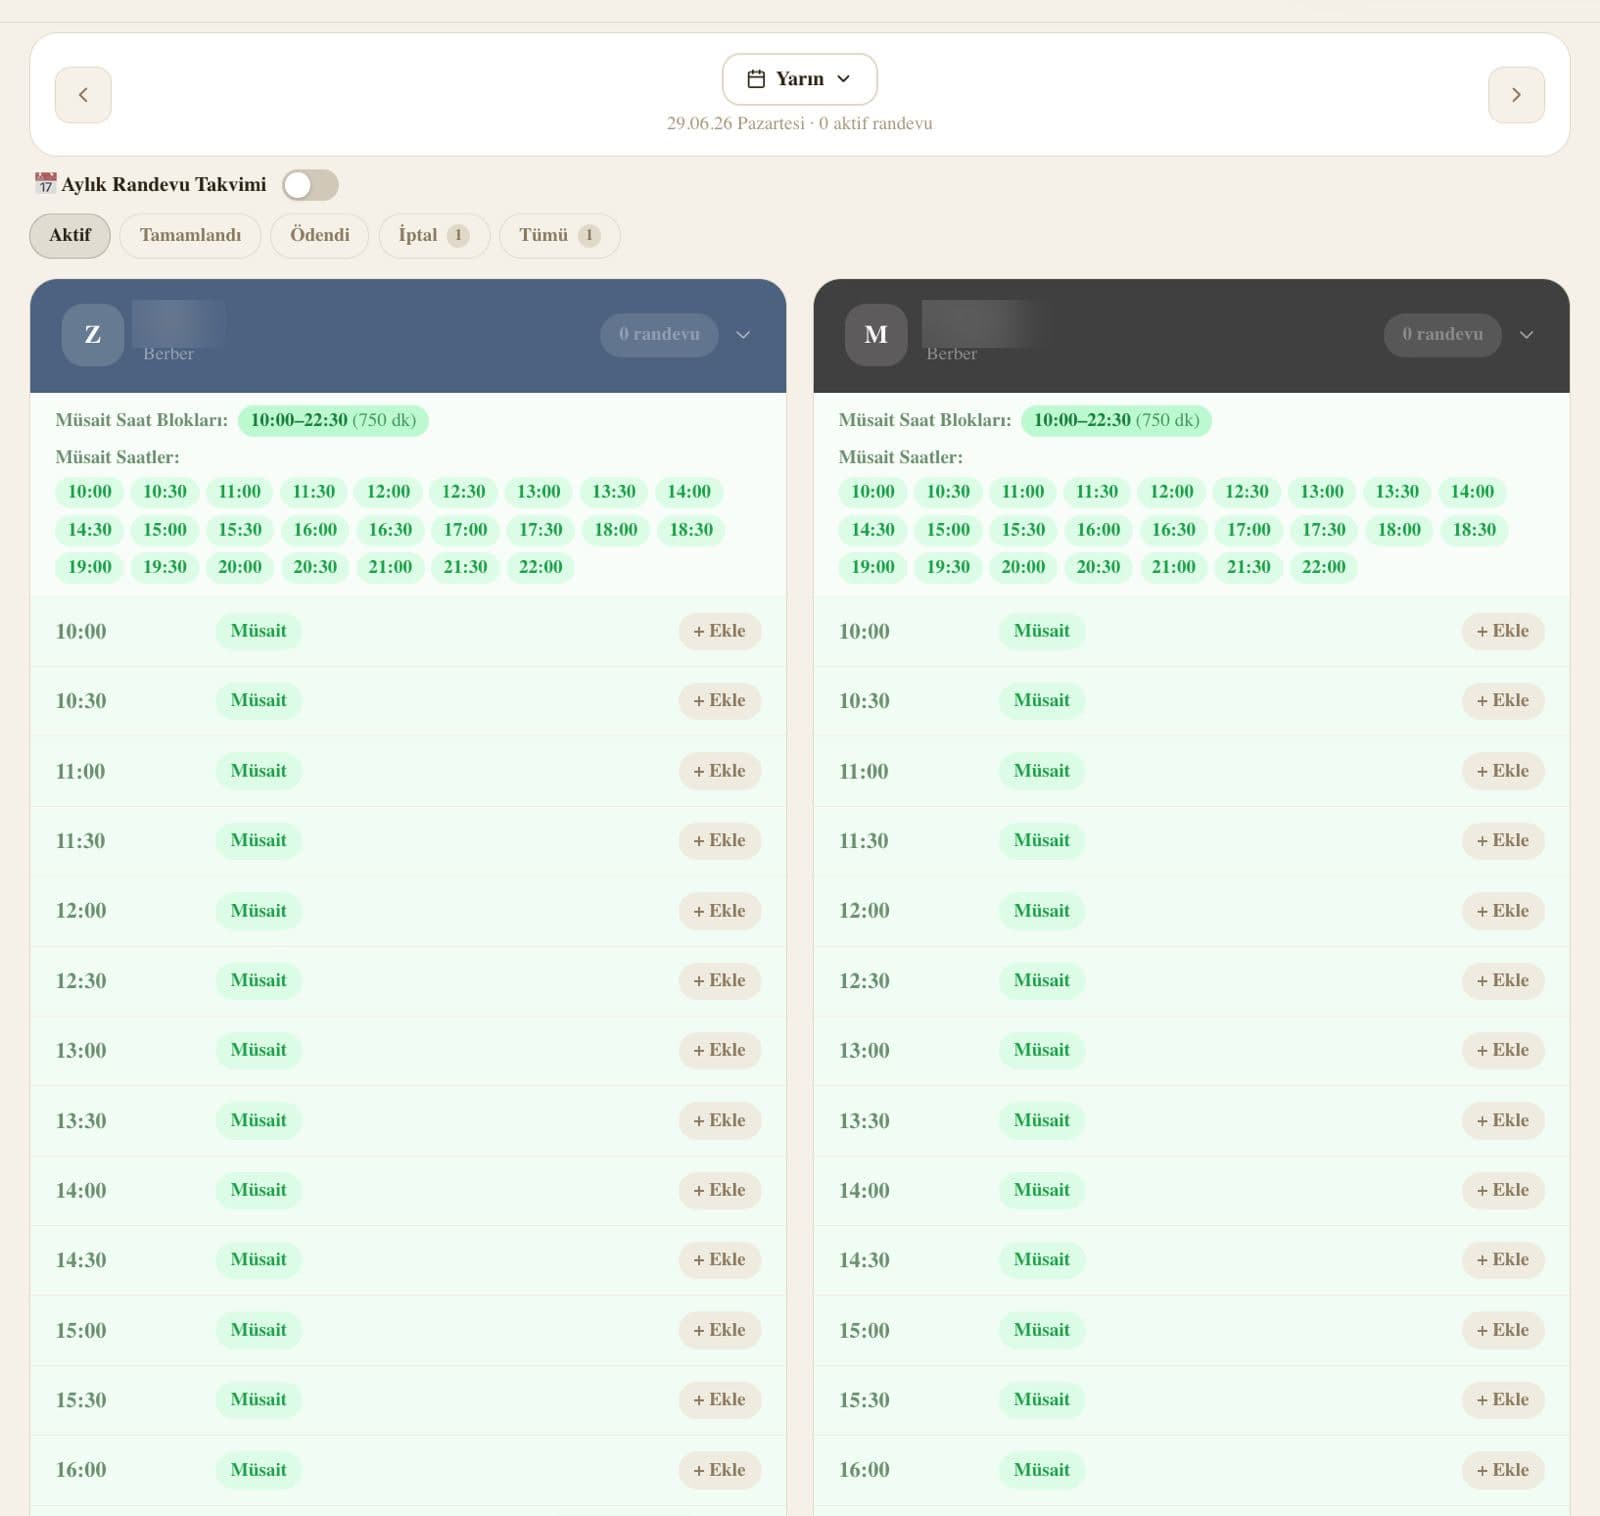Add appointment at 10:30 for barber M
1600x1516 pixels.
coord(1503,701)
